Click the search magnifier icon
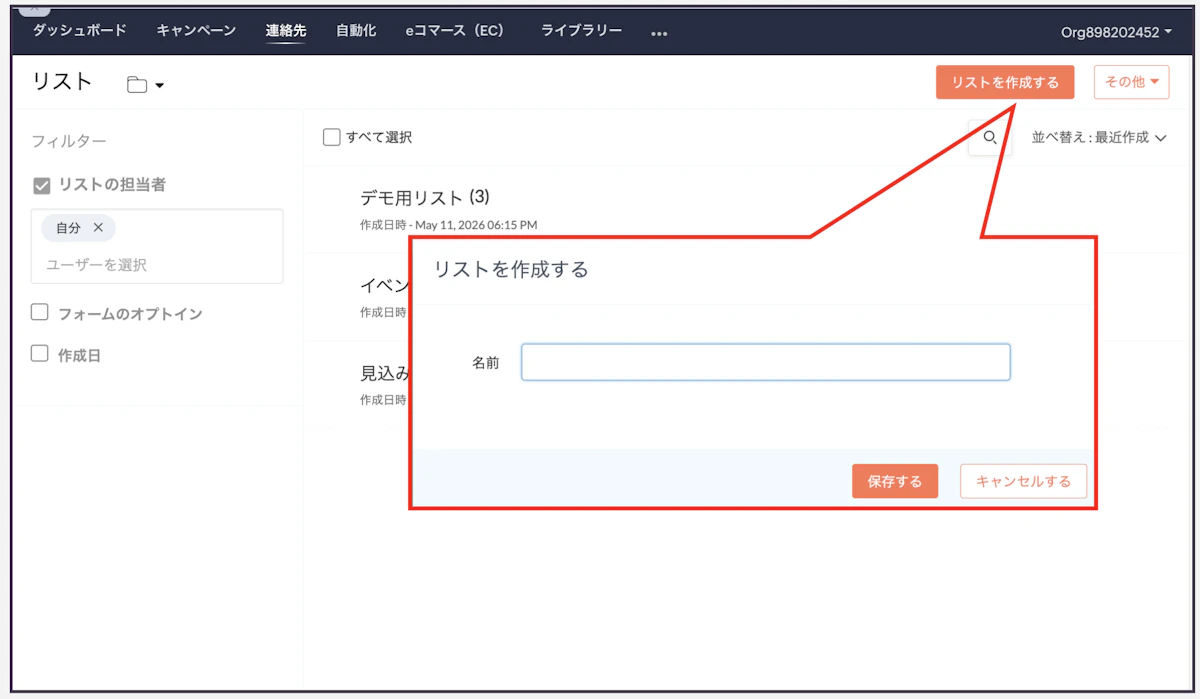The height and width of the screenshot is (699, 1200). (x=990, y=138)
